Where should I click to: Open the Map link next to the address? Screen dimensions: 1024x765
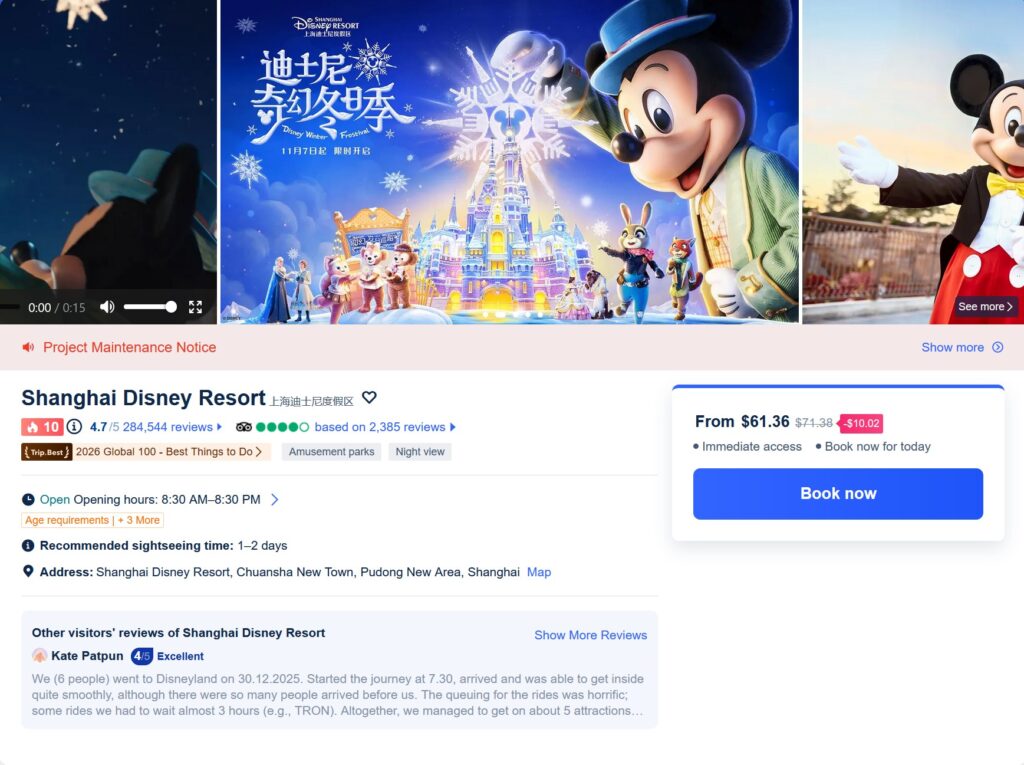point(539,572)
